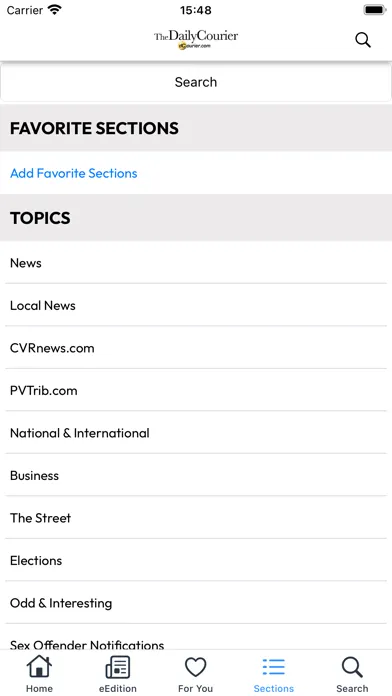The image size is (392, 696).
Task: Open the Business topic
Action: click(x=196, y=475)
